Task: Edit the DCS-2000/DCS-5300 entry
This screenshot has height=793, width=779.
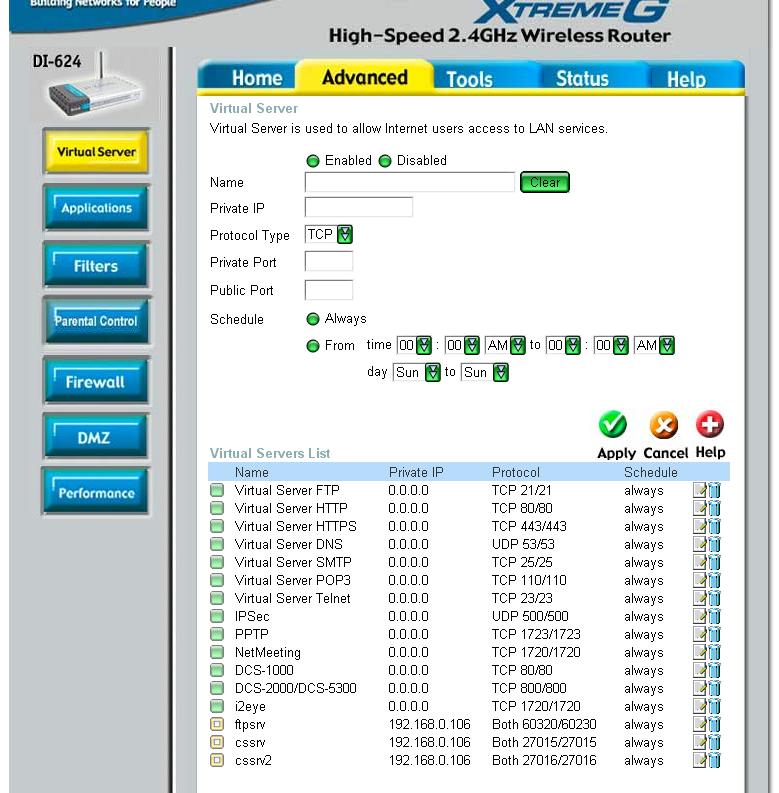Action: [700, 688]
